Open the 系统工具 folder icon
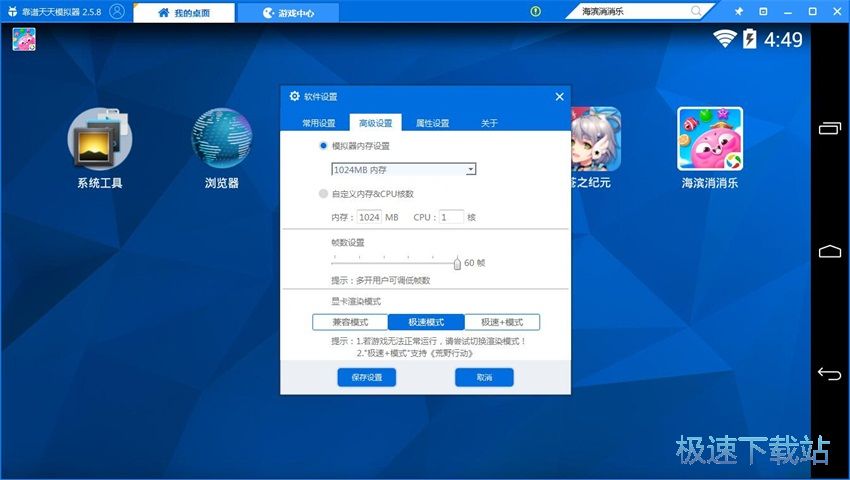The image size is (850, 480). pyautogui.click(x=100, y=139)
